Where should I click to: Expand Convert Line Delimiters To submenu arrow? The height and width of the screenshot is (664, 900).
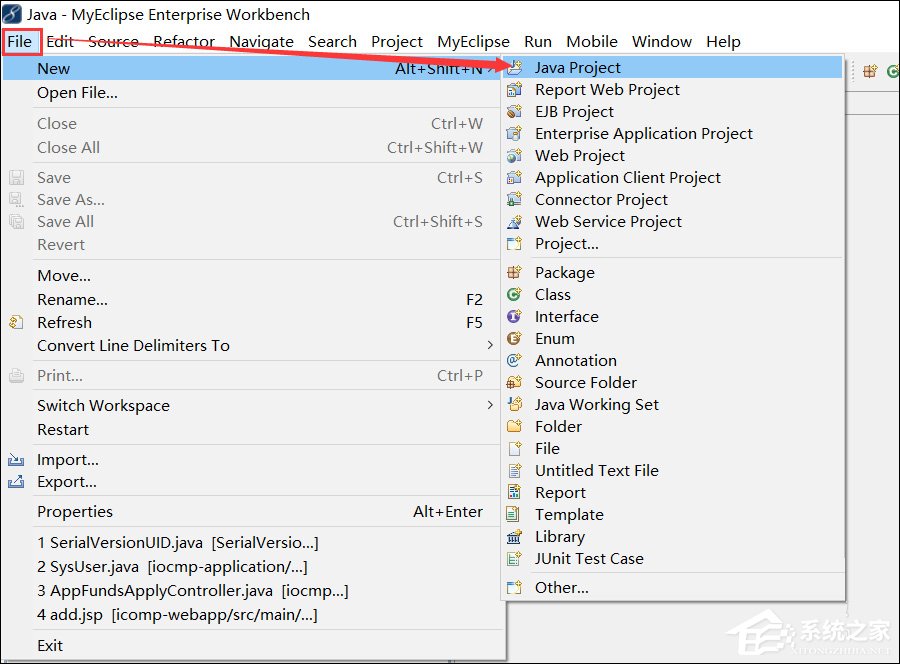click(490, 345)
